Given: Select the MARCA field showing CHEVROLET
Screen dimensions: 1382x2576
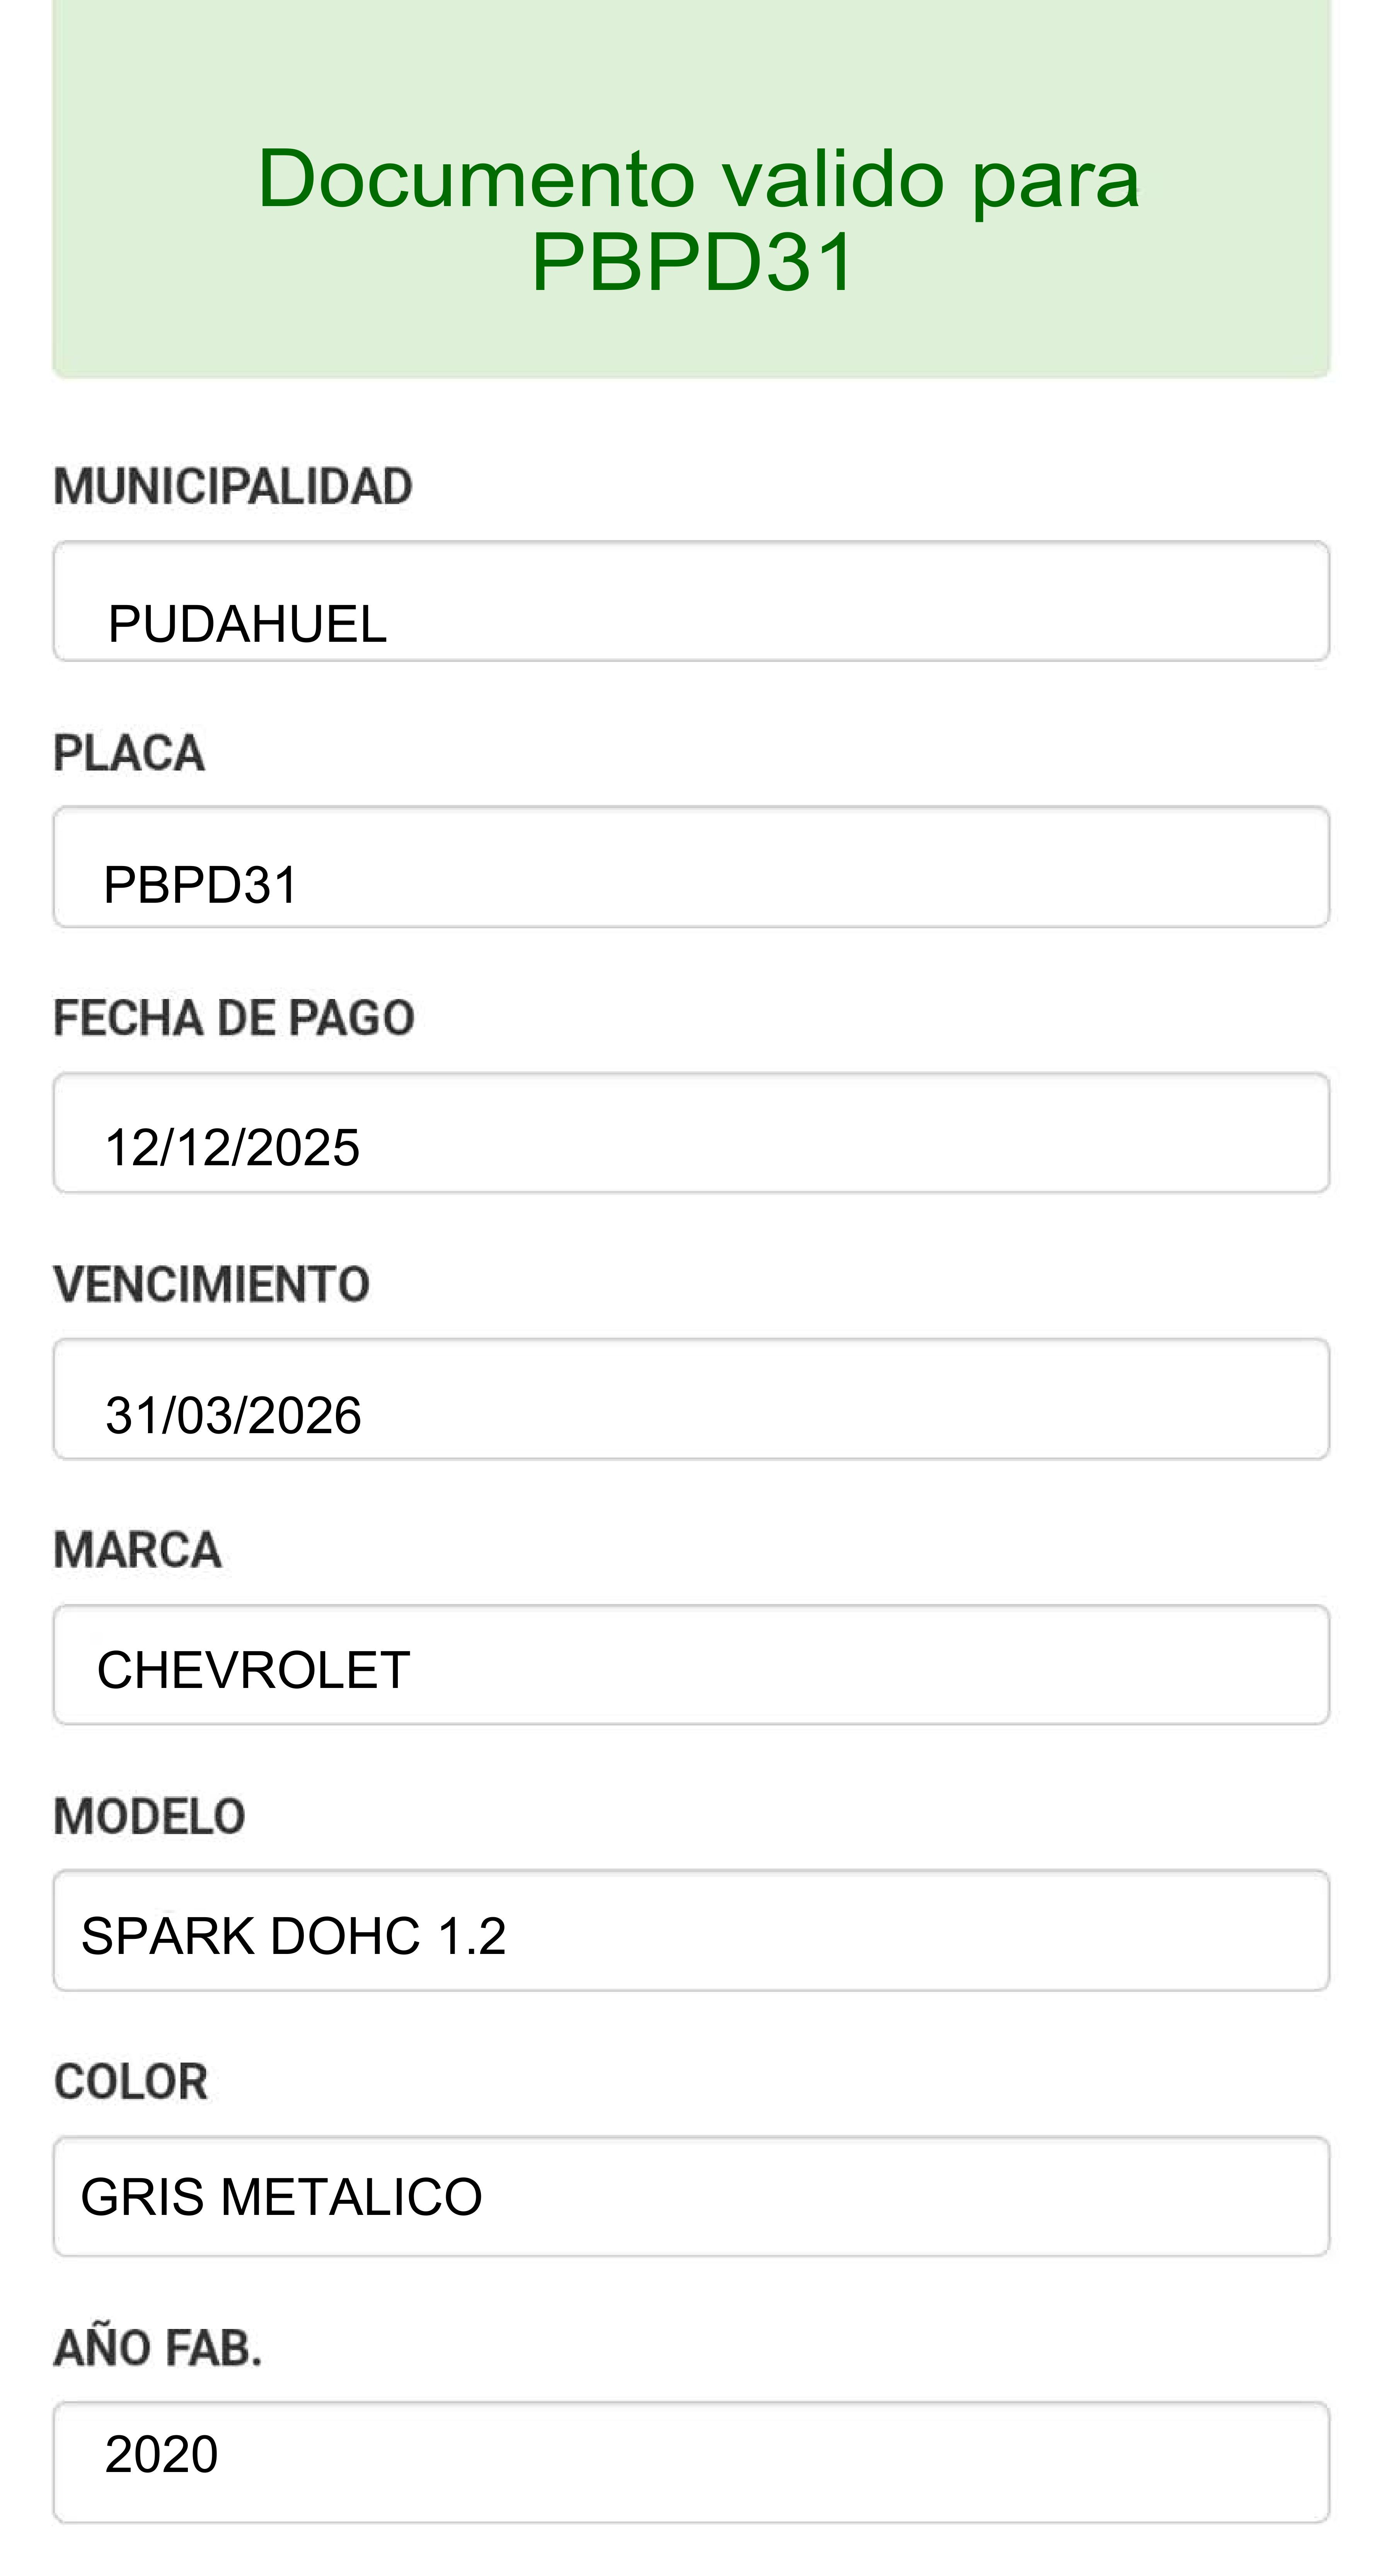Looking at the screenshot, I should tap(691, 1665).
